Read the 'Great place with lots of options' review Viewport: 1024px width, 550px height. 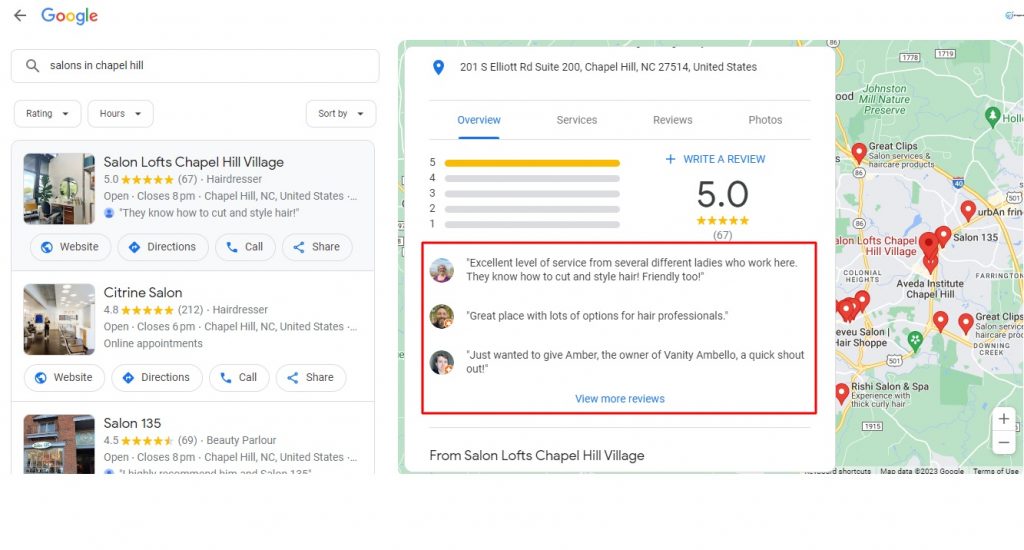click(597, 316)
